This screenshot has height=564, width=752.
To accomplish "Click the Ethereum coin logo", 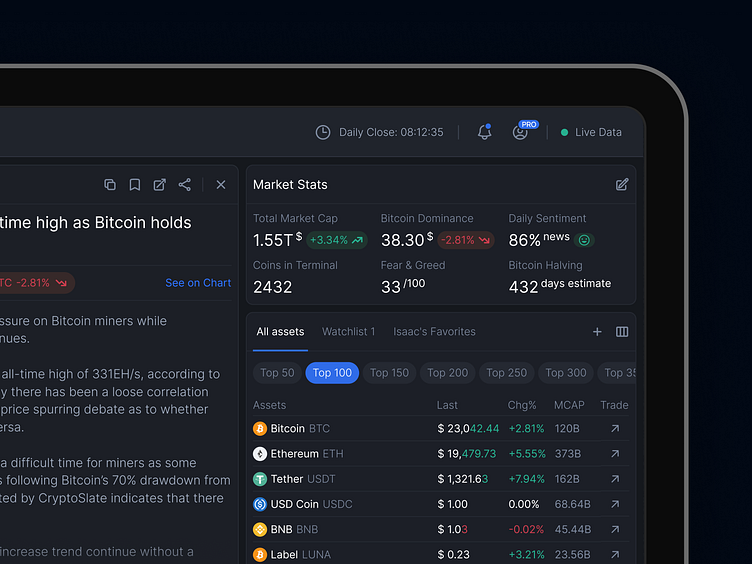I will pos(260,454).
